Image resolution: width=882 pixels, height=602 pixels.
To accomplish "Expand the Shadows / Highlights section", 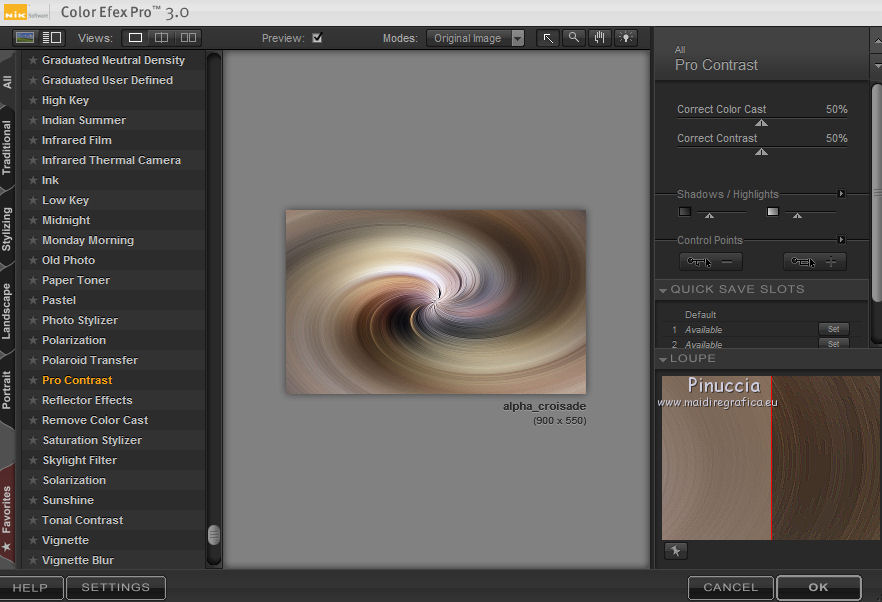I will [841, 194].
